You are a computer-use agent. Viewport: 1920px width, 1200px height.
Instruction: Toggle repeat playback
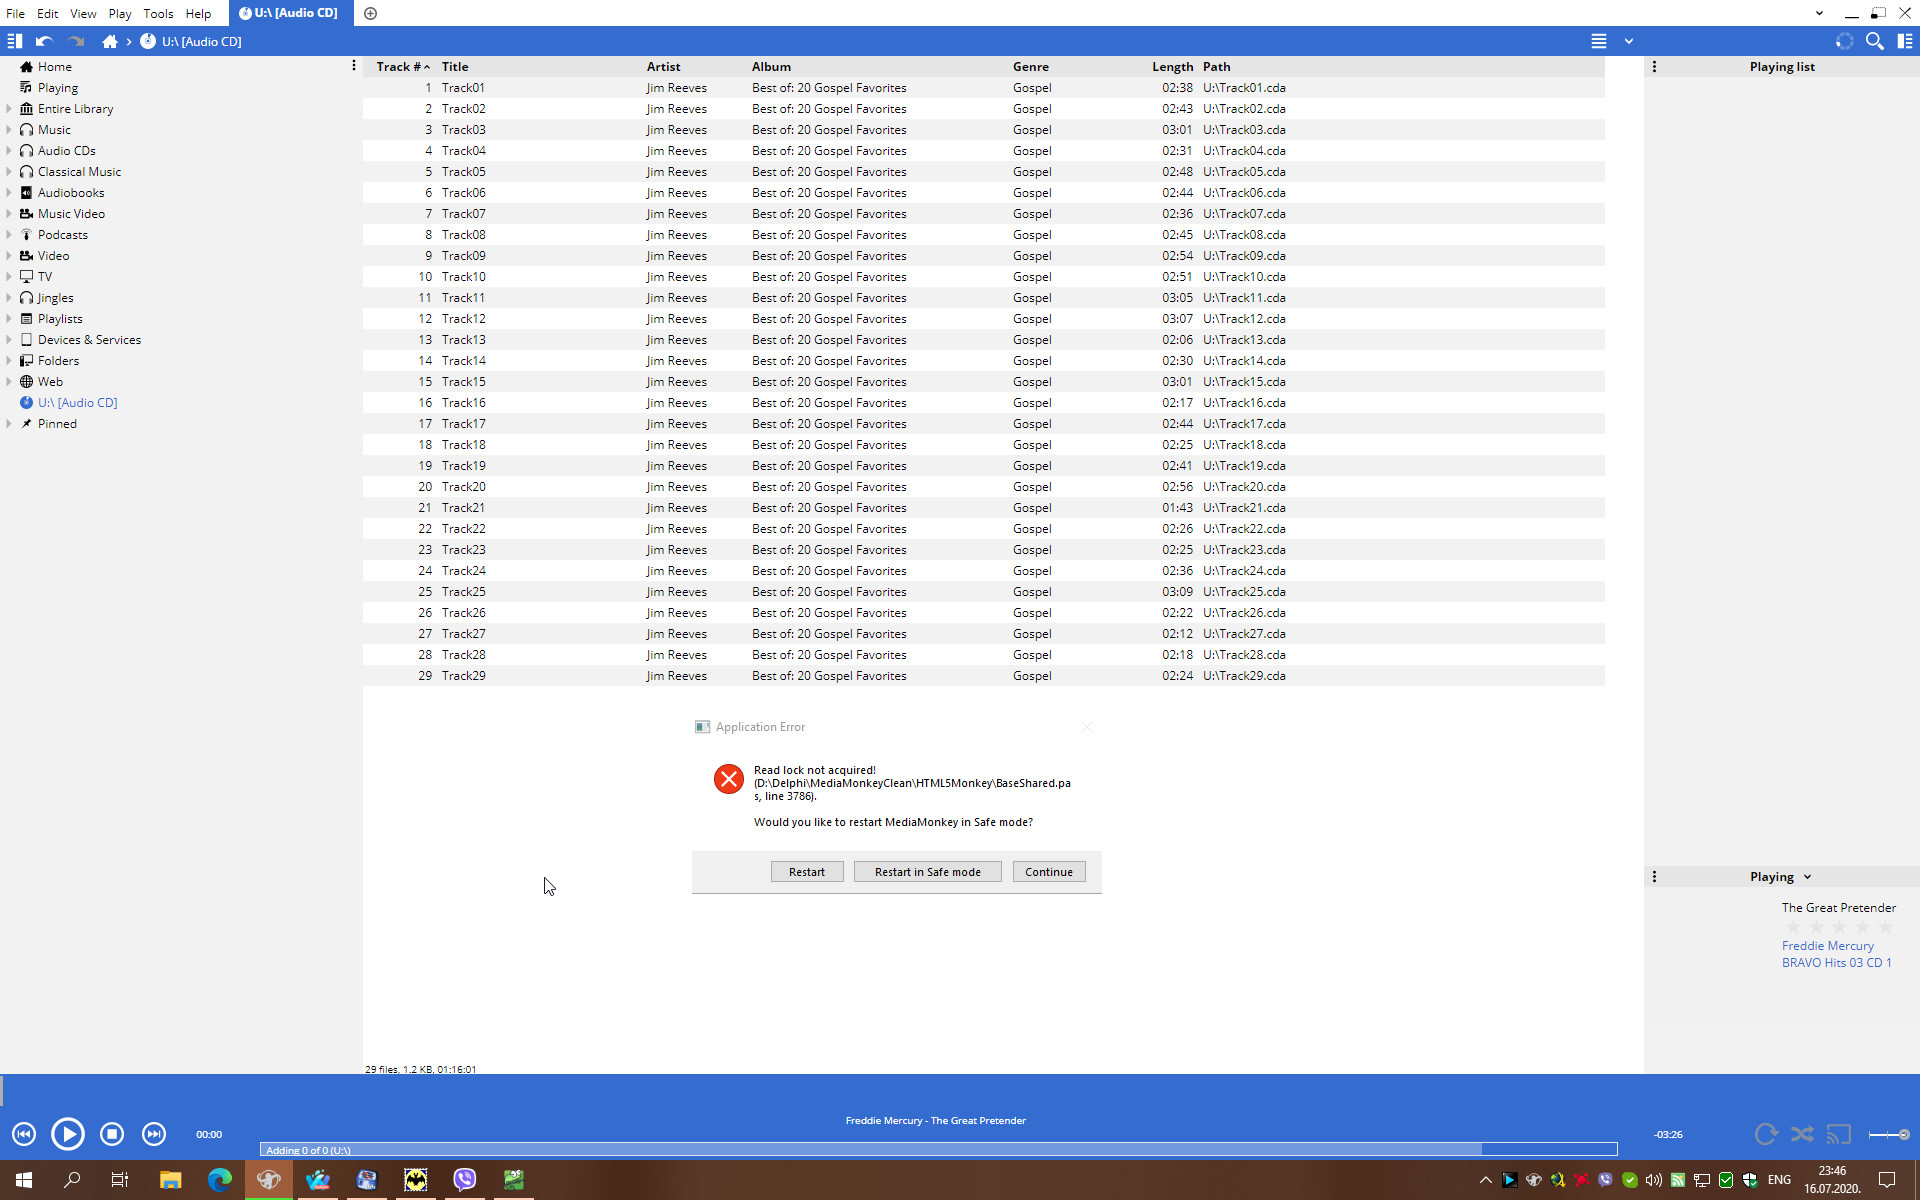(1766, 1134)
